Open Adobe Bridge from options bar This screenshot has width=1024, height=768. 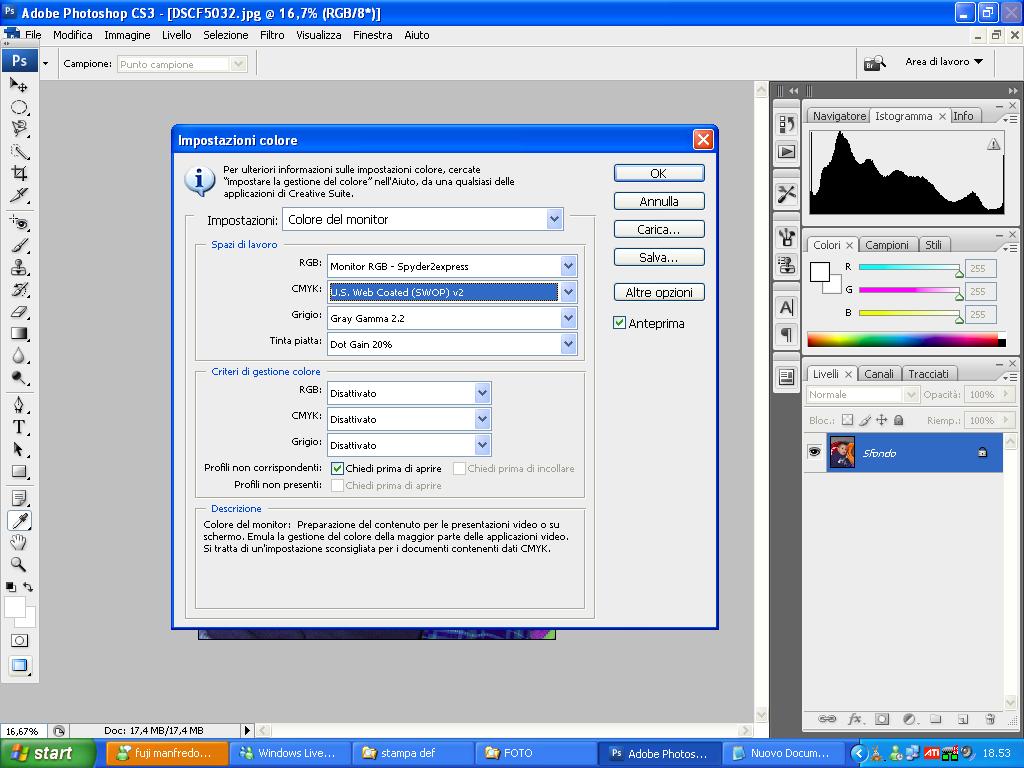click(874, 63)
